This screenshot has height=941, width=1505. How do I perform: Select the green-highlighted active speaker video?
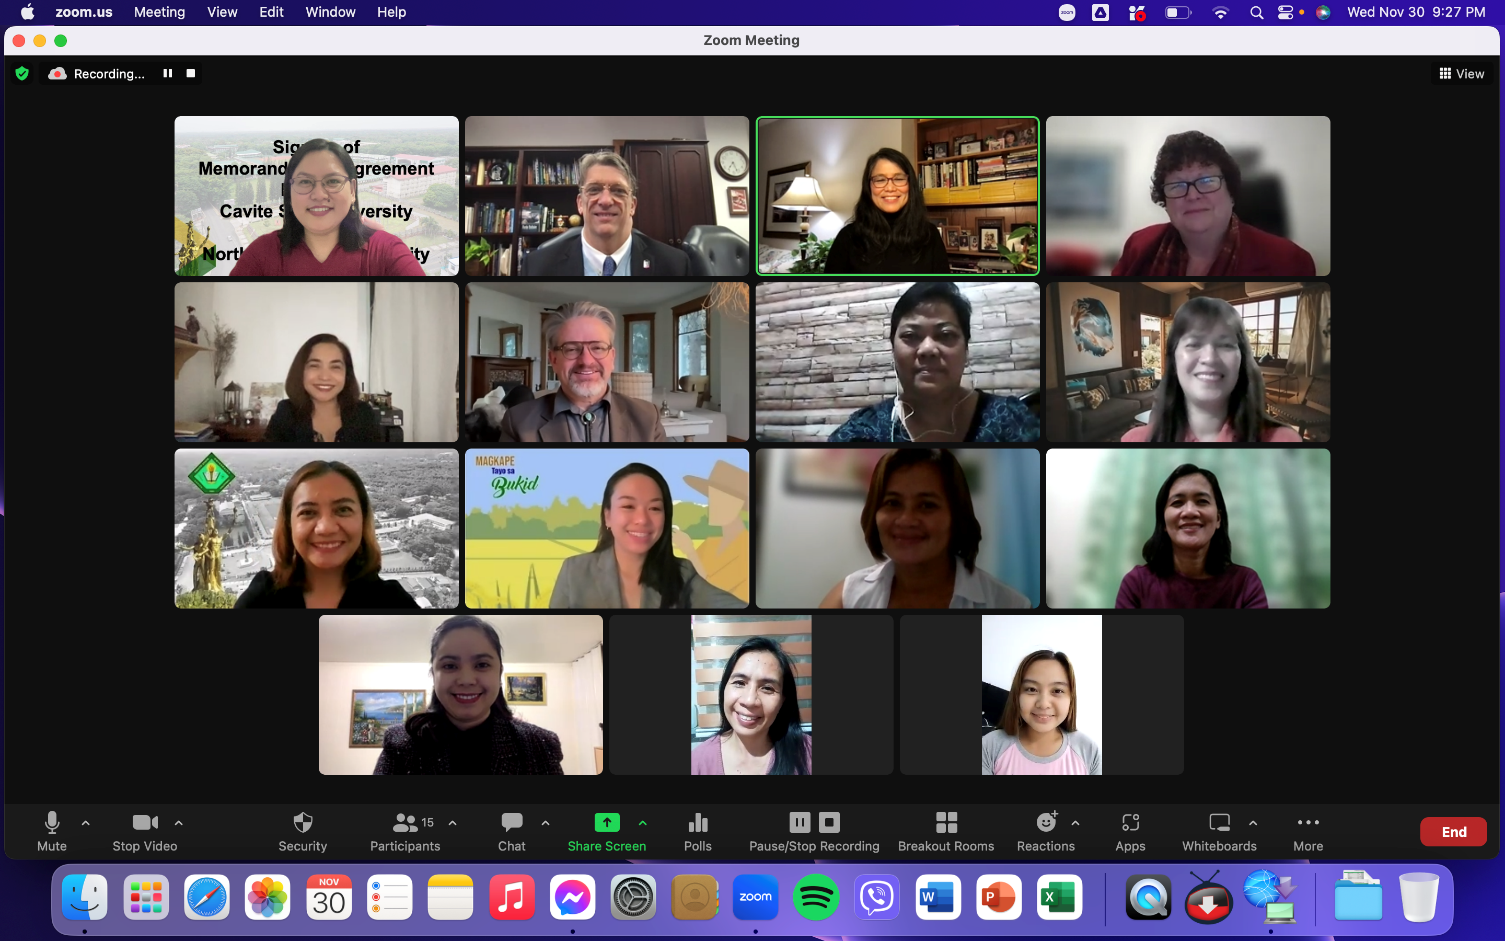898,196
